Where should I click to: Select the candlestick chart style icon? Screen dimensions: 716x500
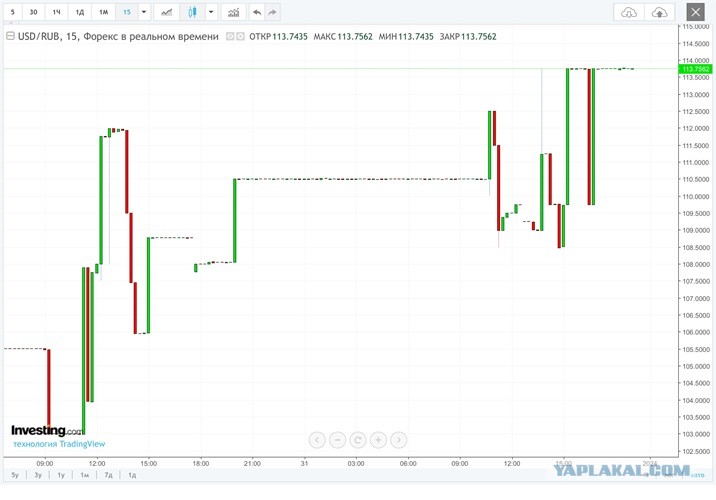[192, 12]
